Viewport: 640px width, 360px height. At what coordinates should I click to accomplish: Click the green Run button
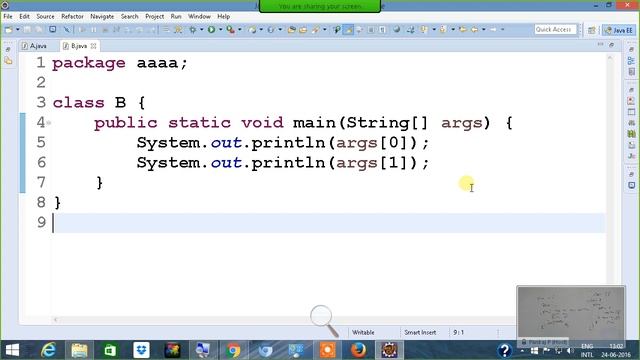pyautogui.click(x=211, y=30)
